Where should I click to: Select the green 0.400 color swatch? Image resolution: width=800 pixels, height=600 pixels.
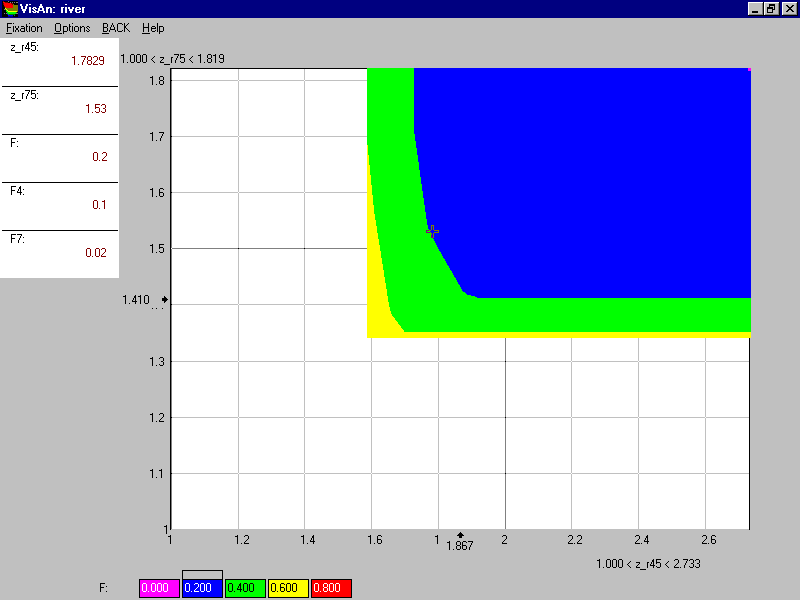(x=245, y=588)
